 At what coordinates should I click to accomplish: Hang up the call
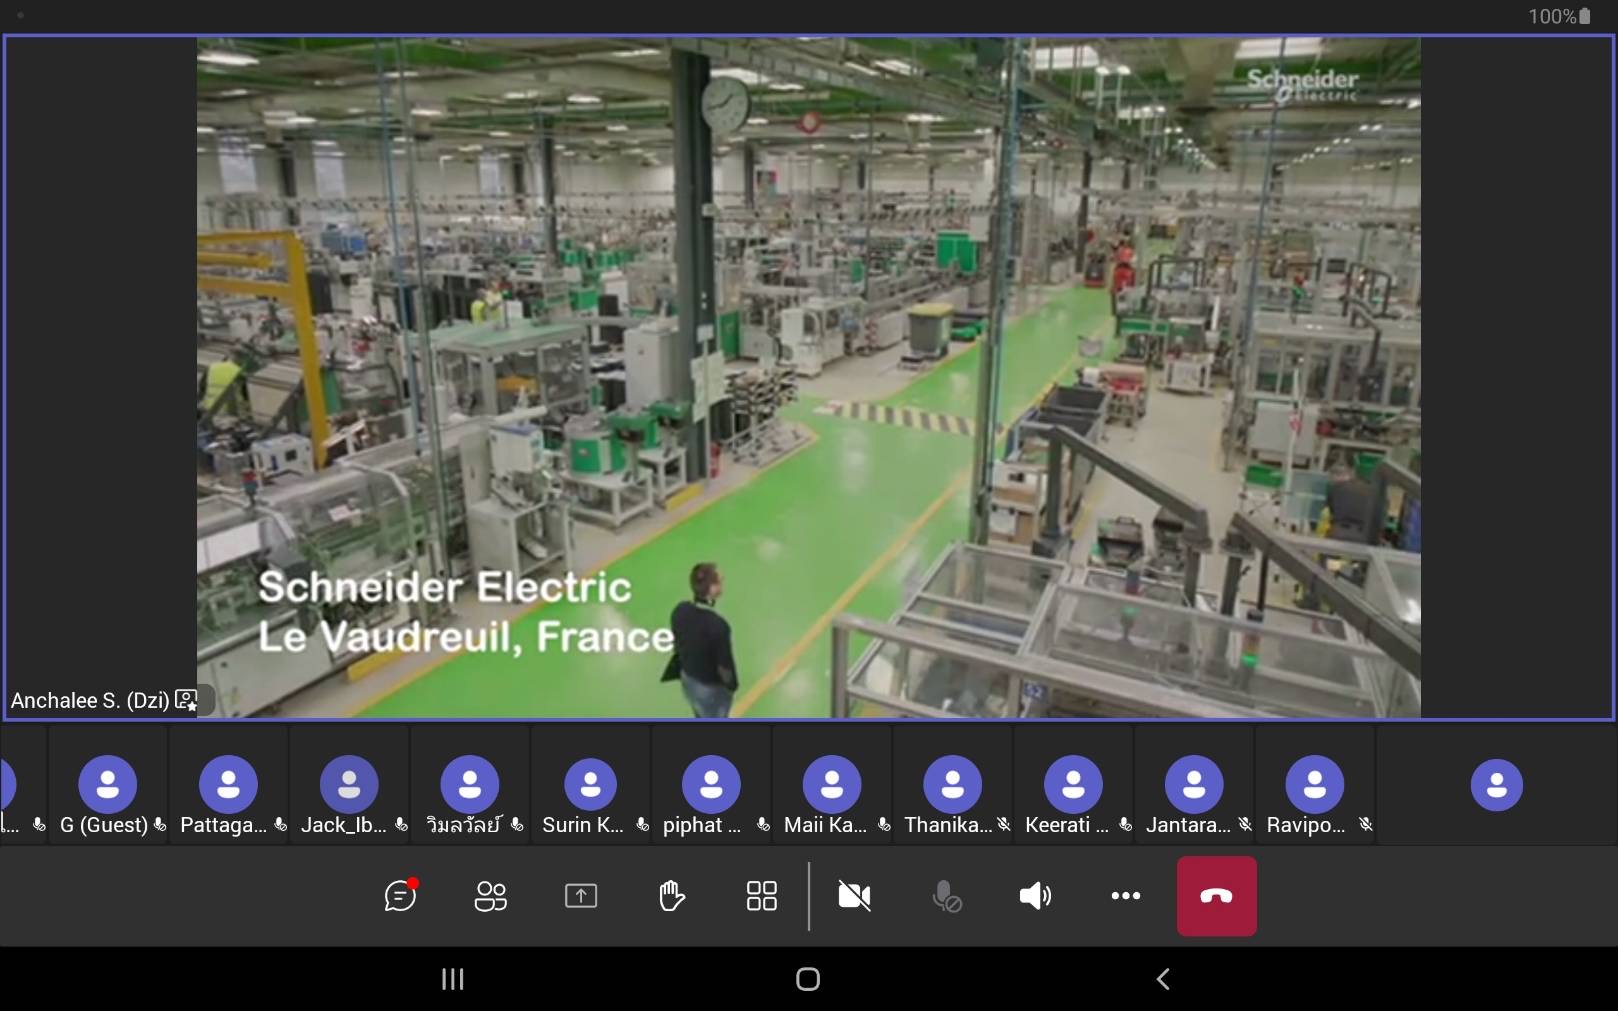click(1217, 896)
